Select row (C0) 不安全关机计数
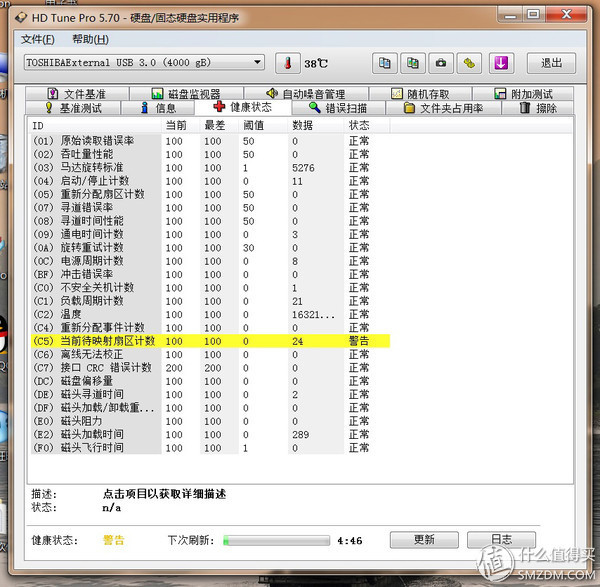The width and height of the screenshot is (600, 587). point(210,288)
